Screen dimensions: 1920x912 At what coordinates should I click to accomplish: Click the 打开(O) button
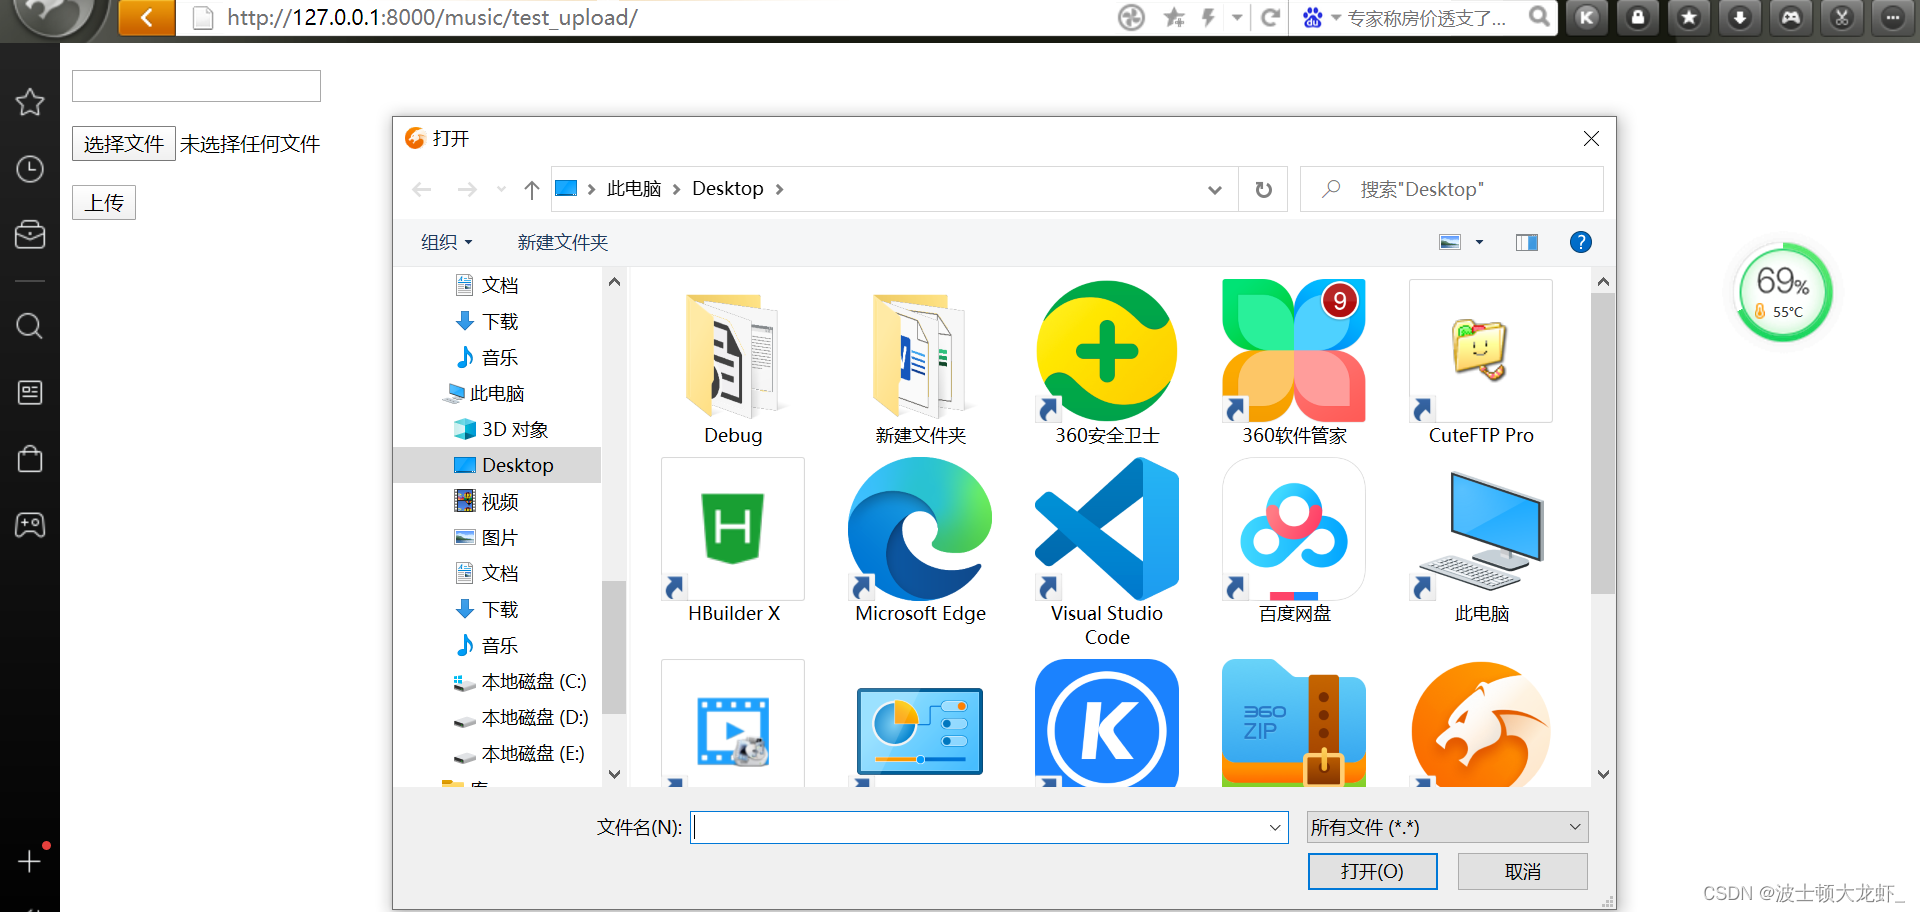coord(1372,871)
